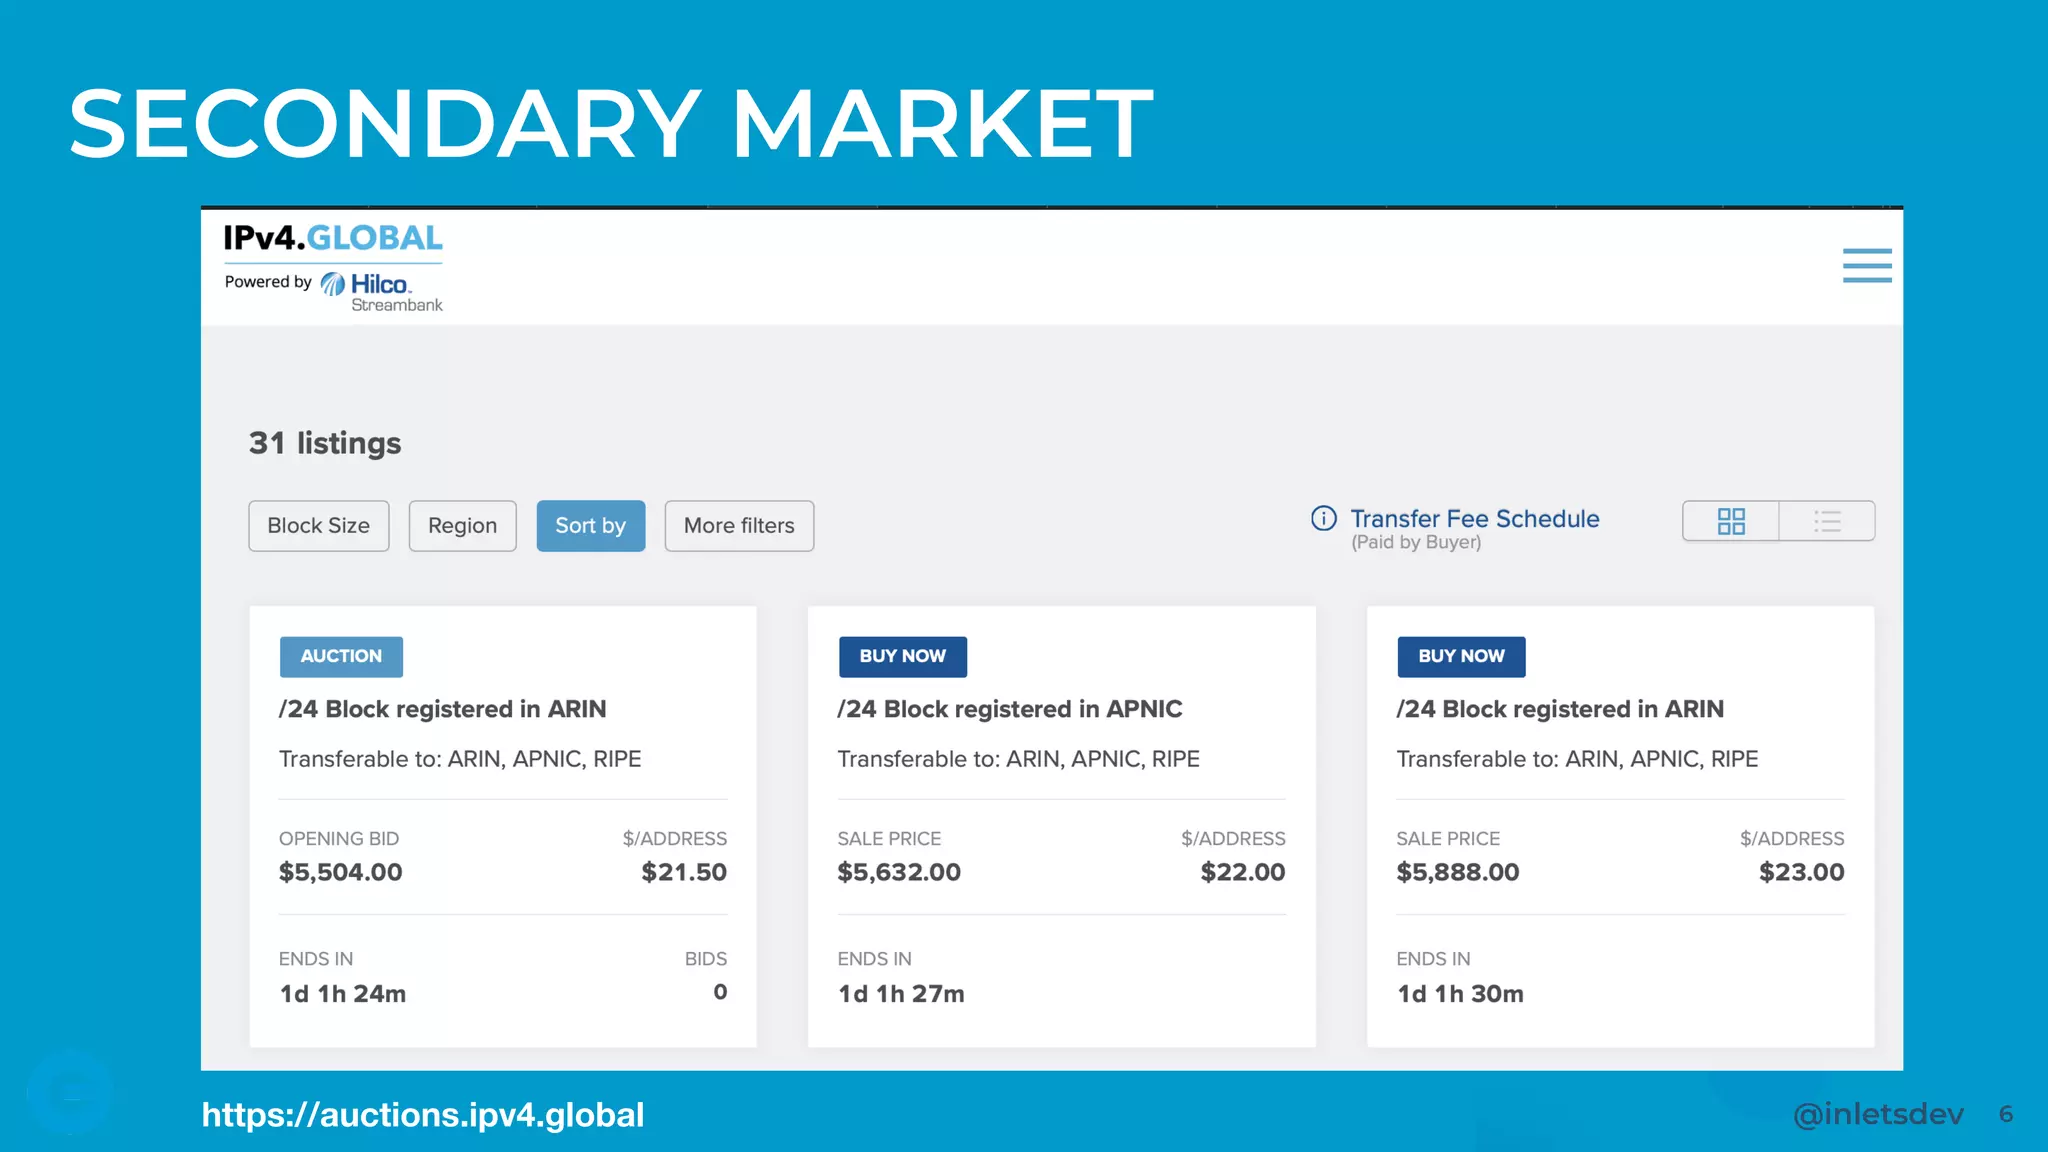Click BUY NOW on the $5,888.00 listing
The image size is (2048, 1152).
point(1461,656)
